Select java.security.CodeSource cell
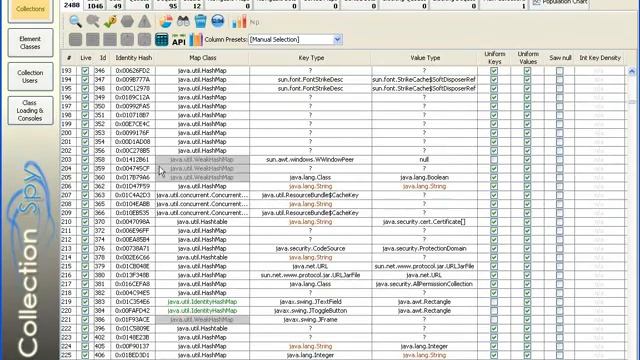640x360 pixels. coord(310,249)
